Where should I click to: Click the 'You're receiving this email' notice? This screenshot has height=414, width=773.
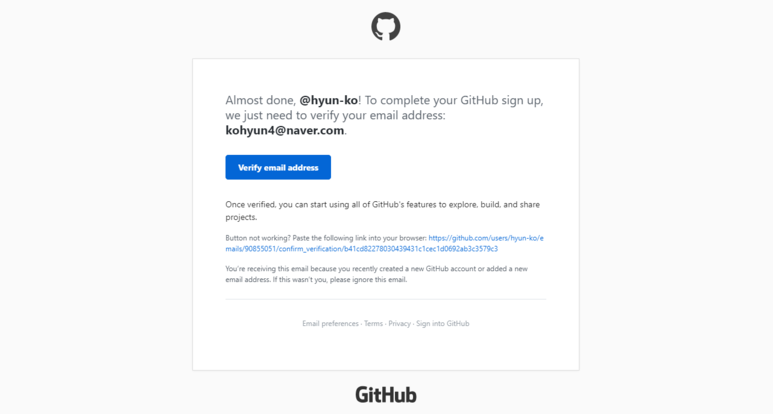pyautogui.click(x=377, y=274)
